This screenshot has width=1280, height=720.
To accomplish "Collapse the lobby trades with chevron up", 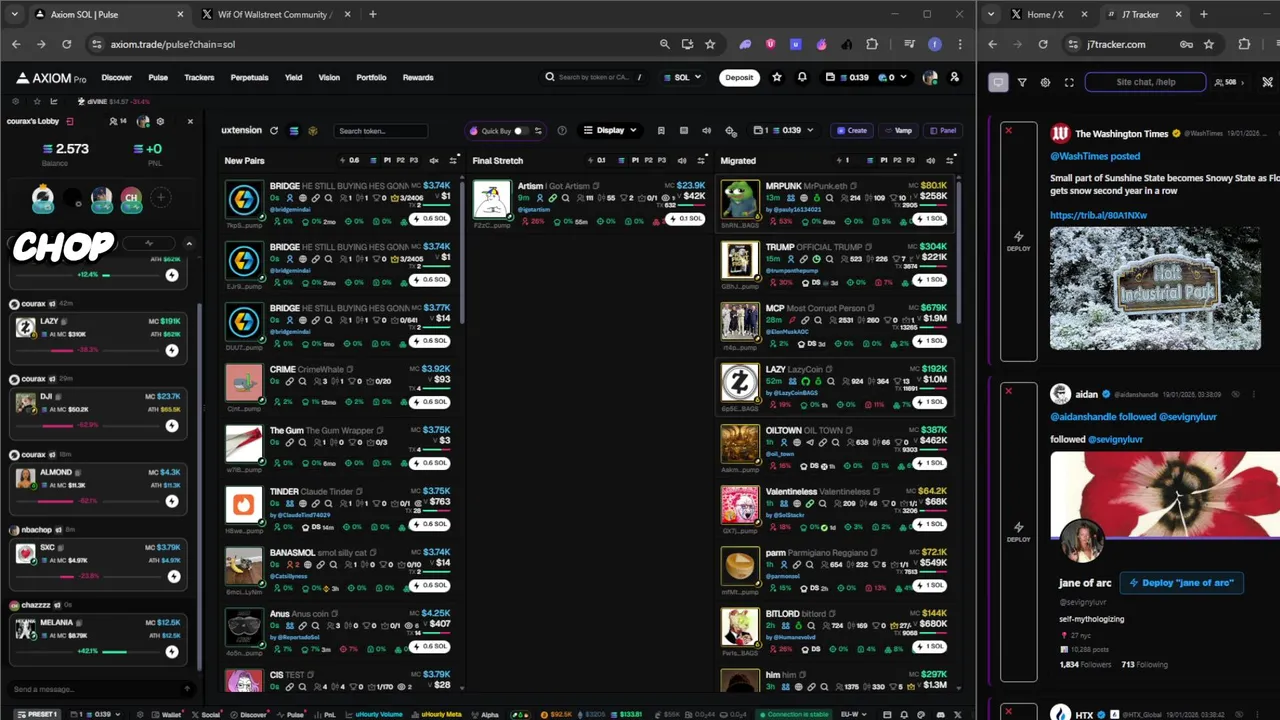I will pyautogui.click(x=189, y=243).
